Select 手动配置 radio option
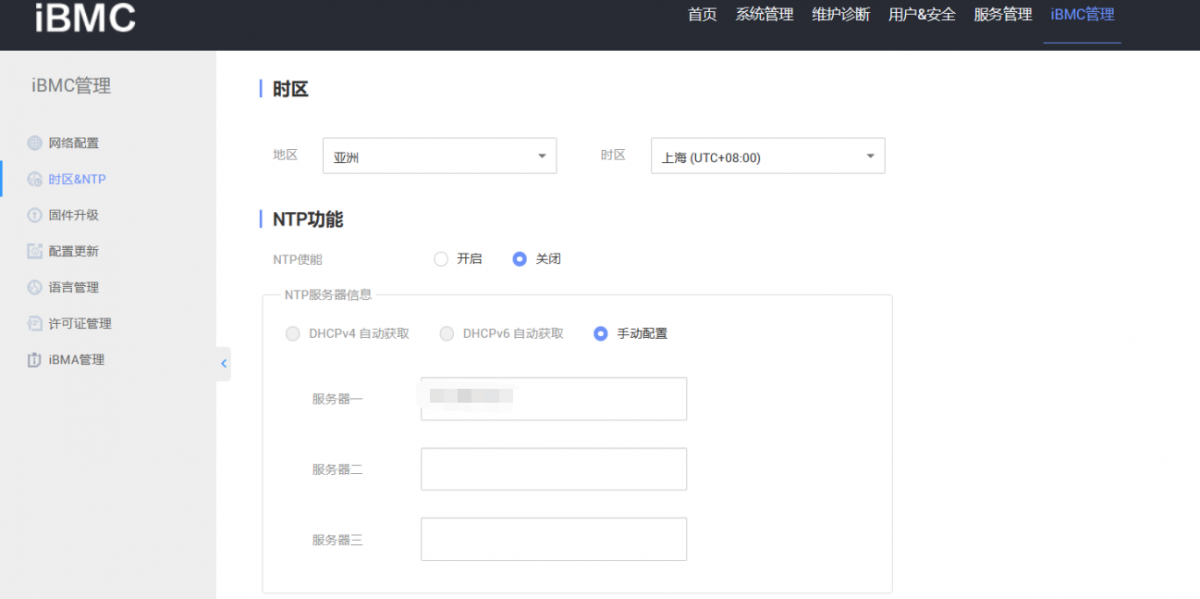Screen dimensions: 1200x599 pos(600,334)
